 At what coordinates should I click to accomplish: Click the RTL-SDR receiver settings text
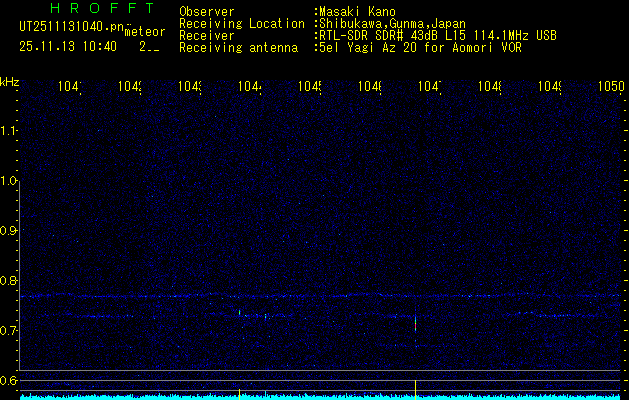(x=437, y=35)
